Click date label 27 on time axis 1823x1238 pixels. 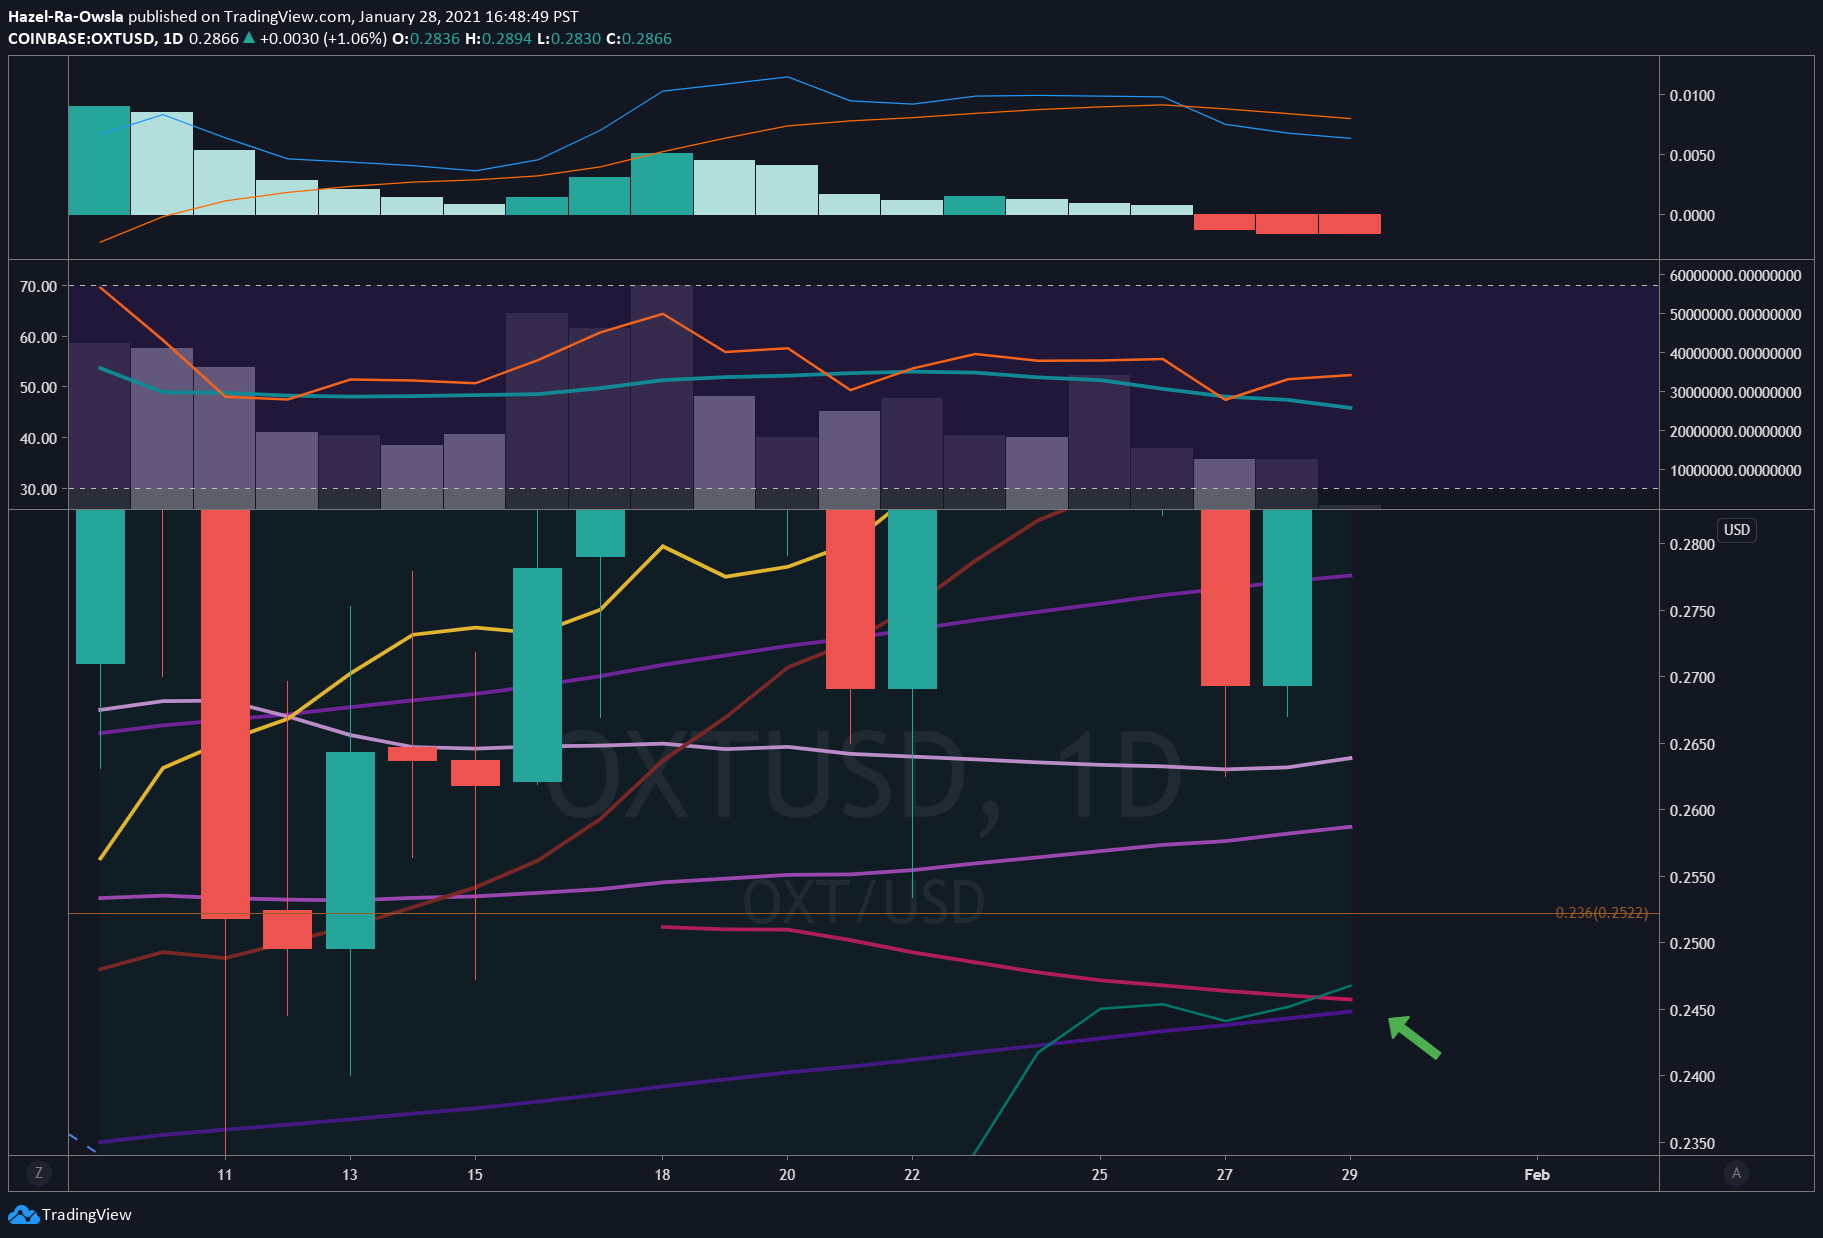click(1225, 1174)
